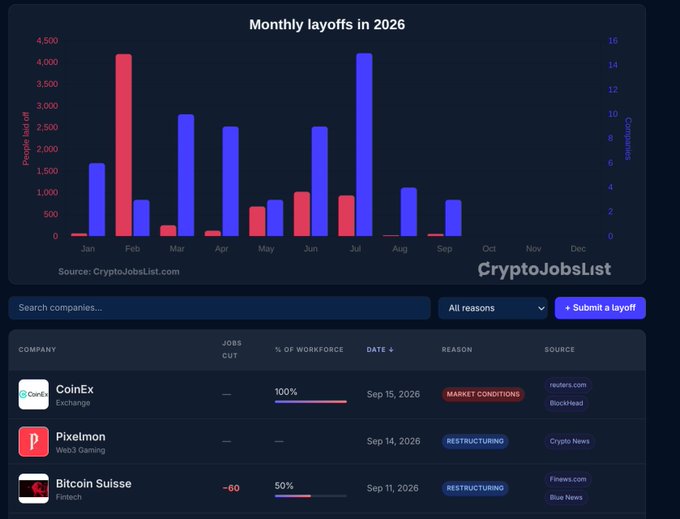Click the blue September companies bar

tap(454, 218)
